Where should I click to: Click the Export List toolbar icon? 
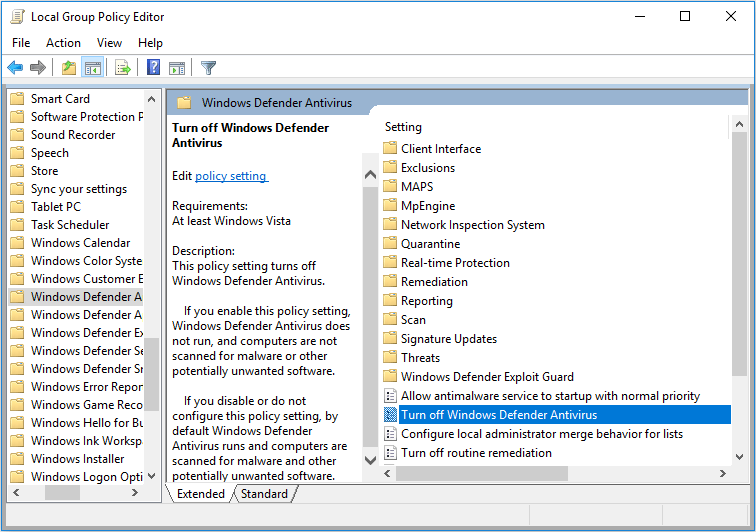tap(123, 68)
